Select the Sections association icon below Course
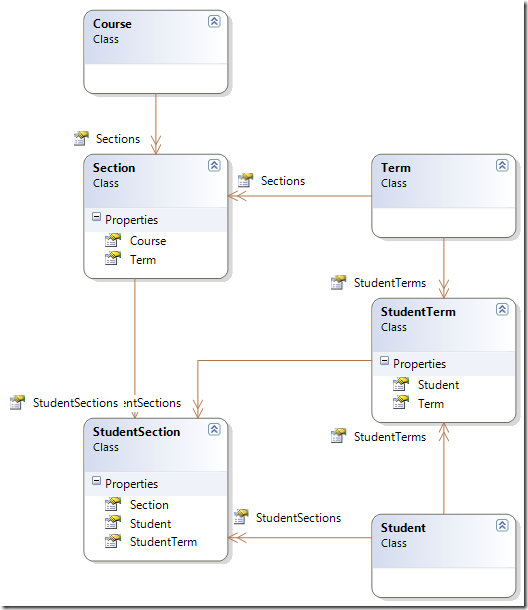The image size is (528, 610). click(81, 138)
